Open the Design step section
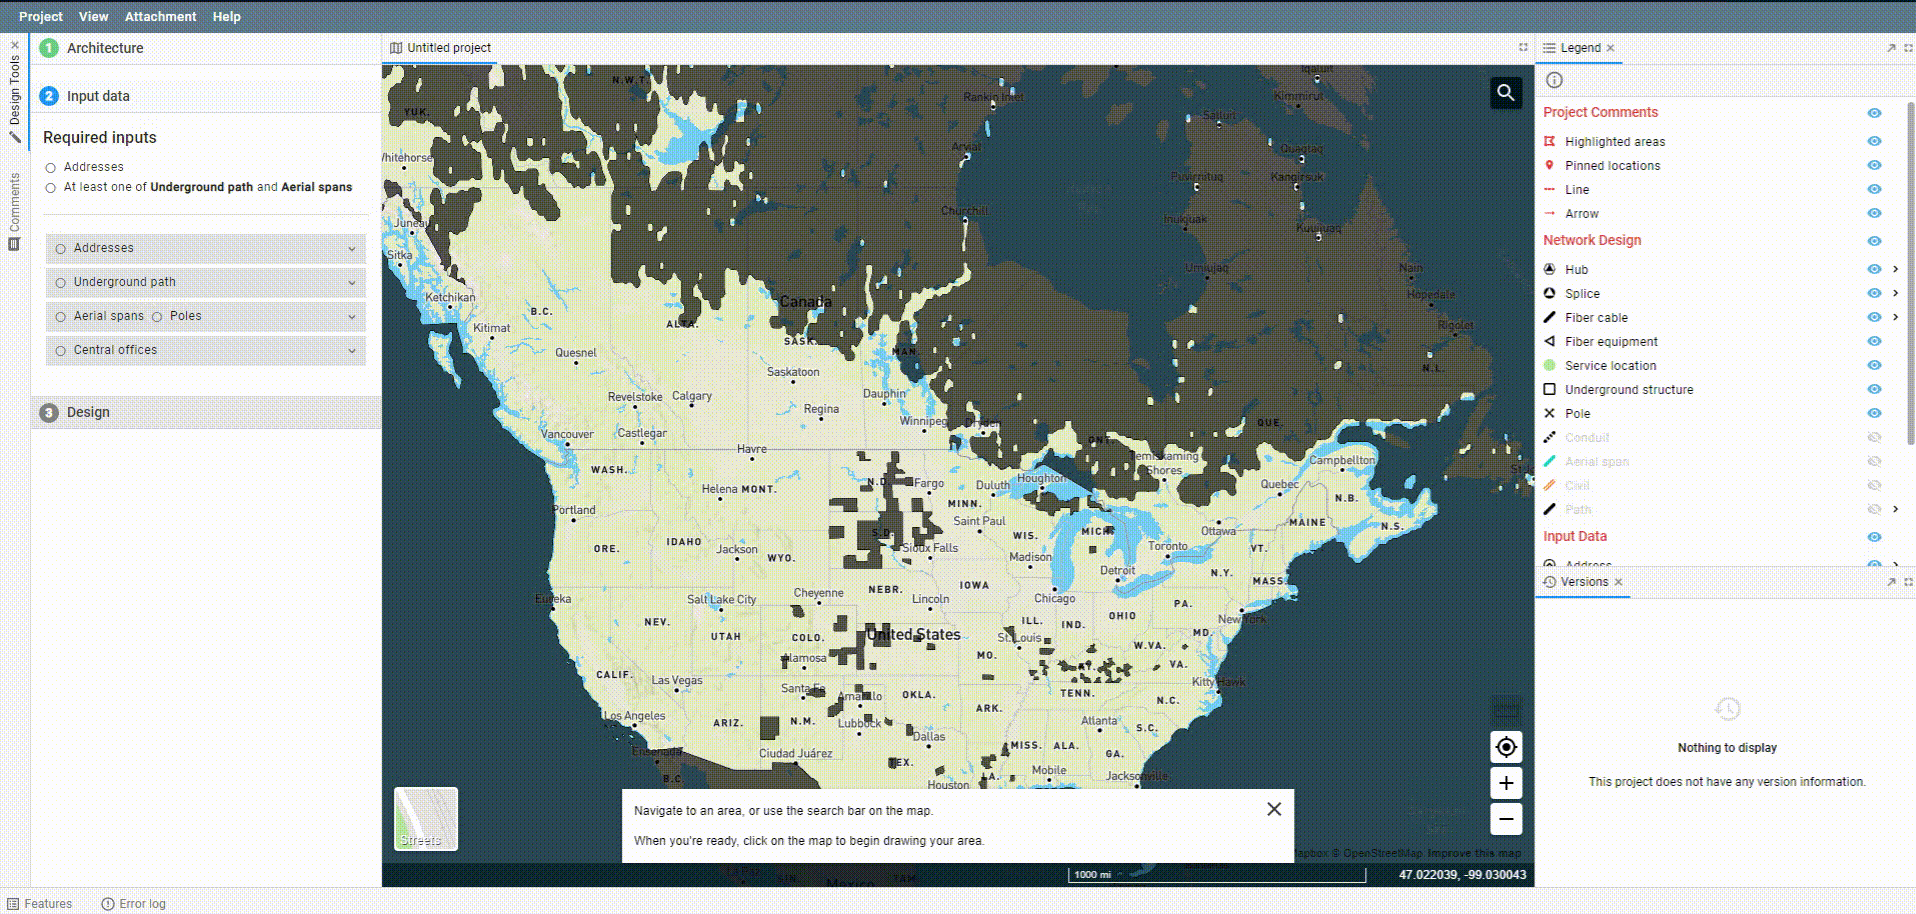This screenshot has width=1916, height=914. (206, 412)
